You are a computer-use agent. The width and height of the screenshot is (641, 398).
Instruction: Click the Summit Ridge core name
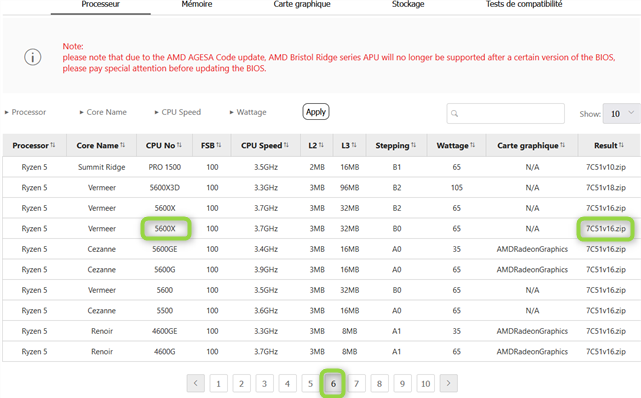[x=102, y=167]
